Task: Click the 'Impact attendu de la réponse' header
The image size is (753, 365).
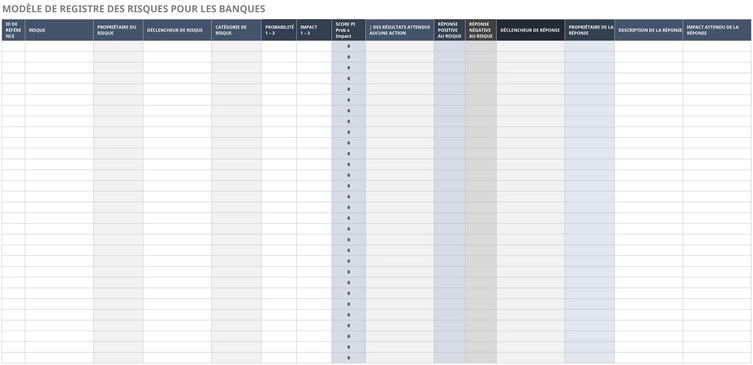Action: (717, 30)
